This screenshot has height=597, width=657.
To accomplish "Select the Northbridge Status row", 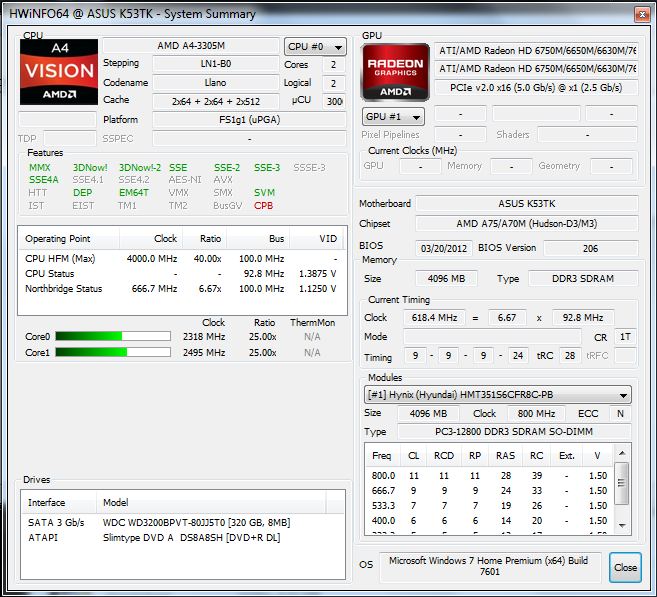I will click(x=182, y=289).
